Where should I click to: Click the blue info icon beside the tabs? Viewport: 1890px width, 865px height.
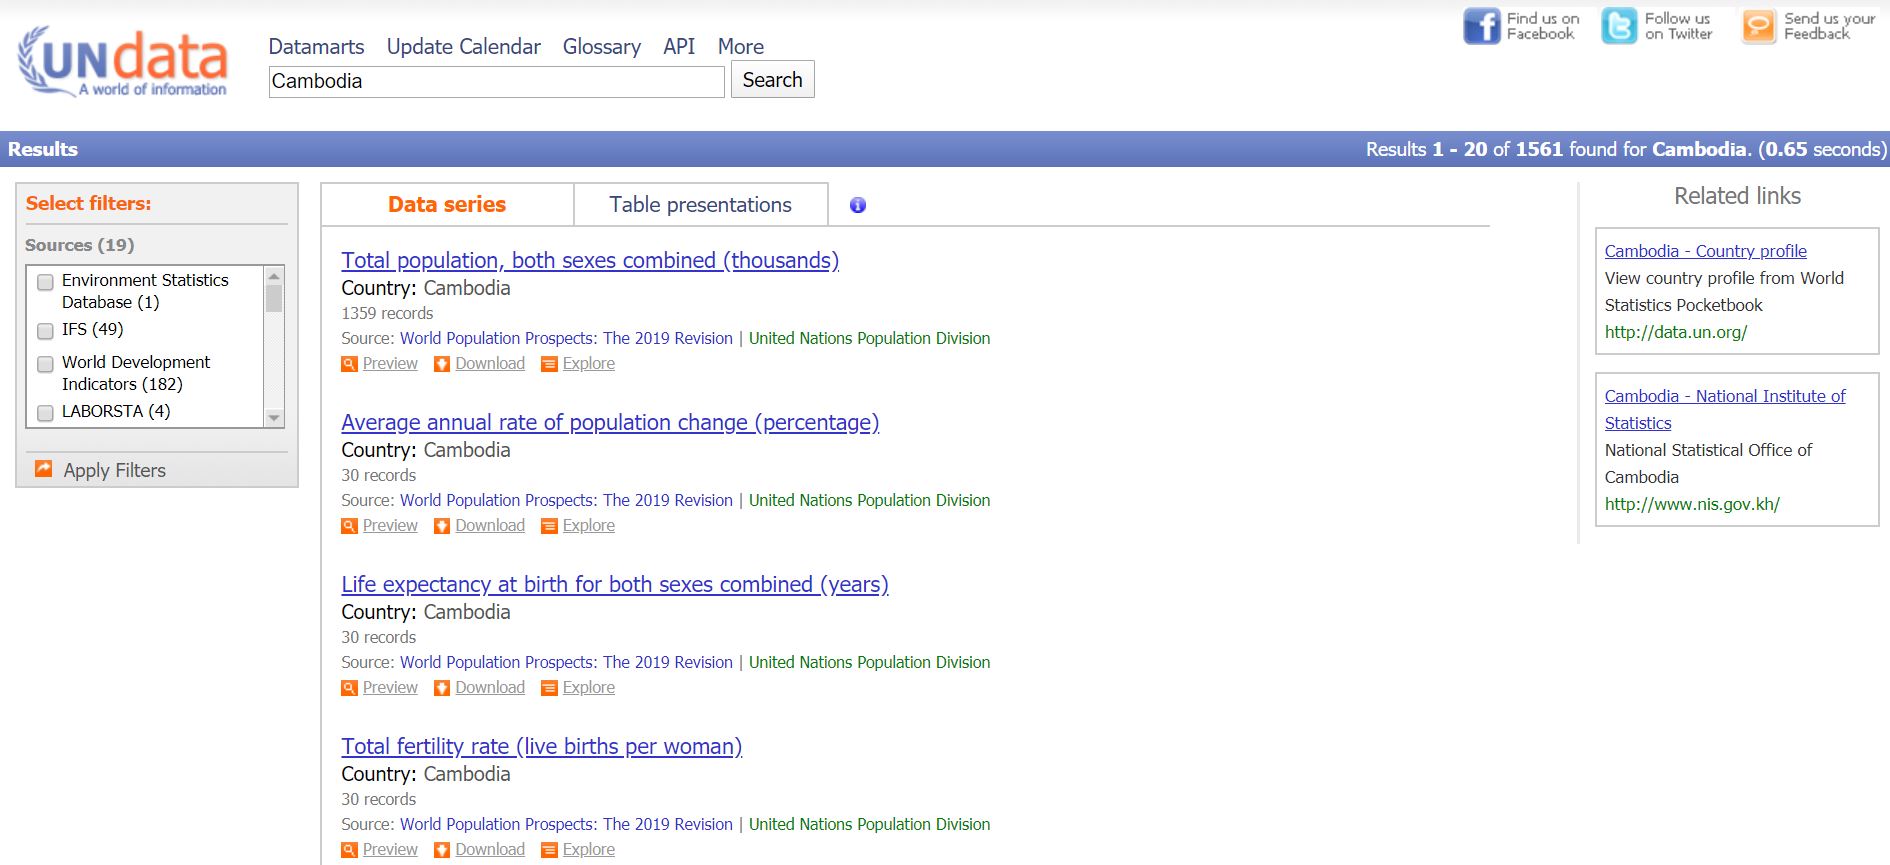pyautogui.click(x=857, y=205)
